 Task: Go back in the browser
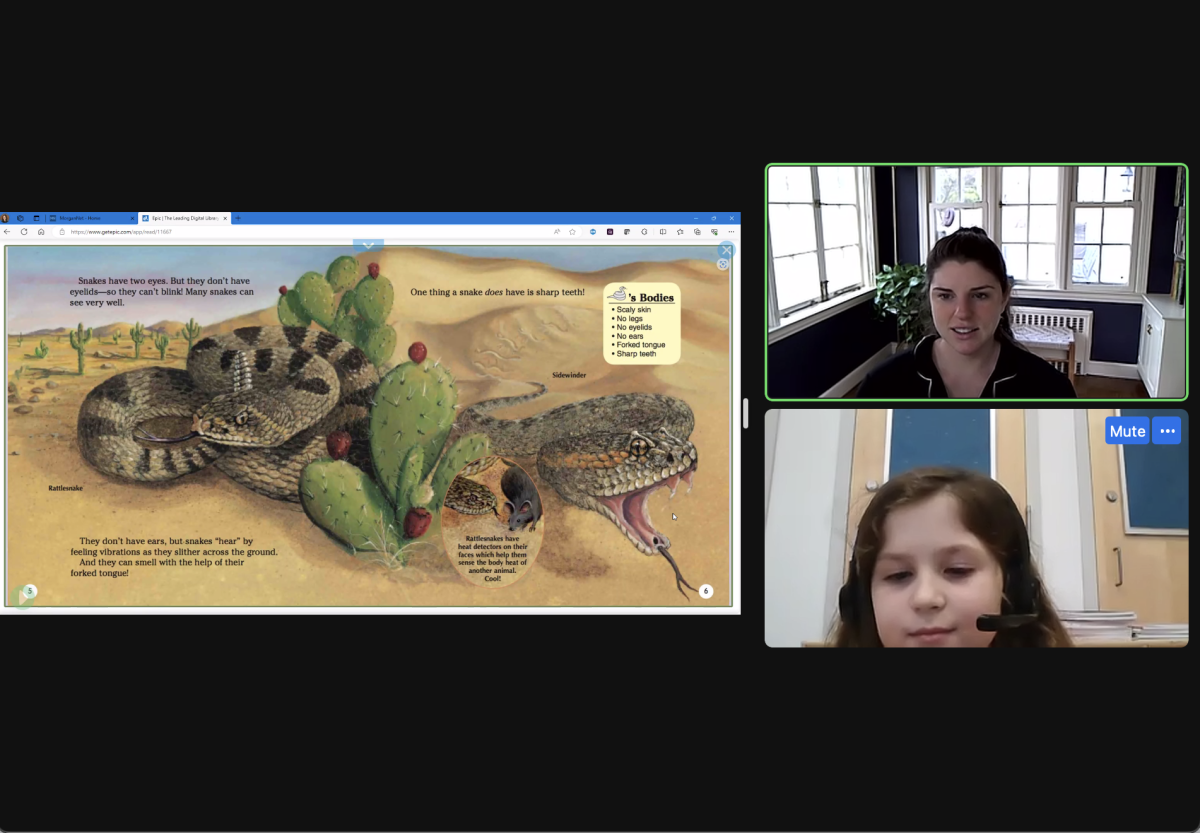(x=8, y=232)
